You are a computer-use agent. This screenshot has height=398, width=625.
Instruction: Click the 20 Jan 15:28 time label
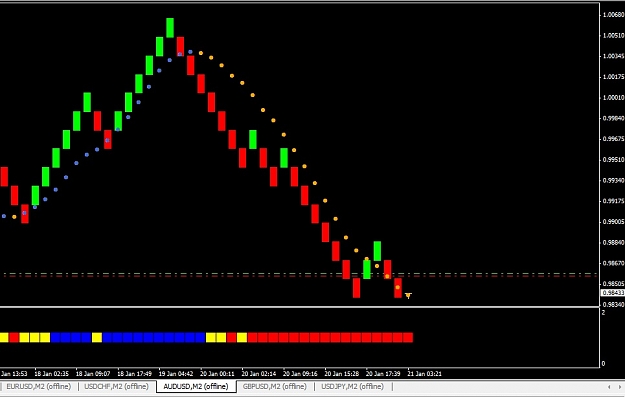[342, 374]
